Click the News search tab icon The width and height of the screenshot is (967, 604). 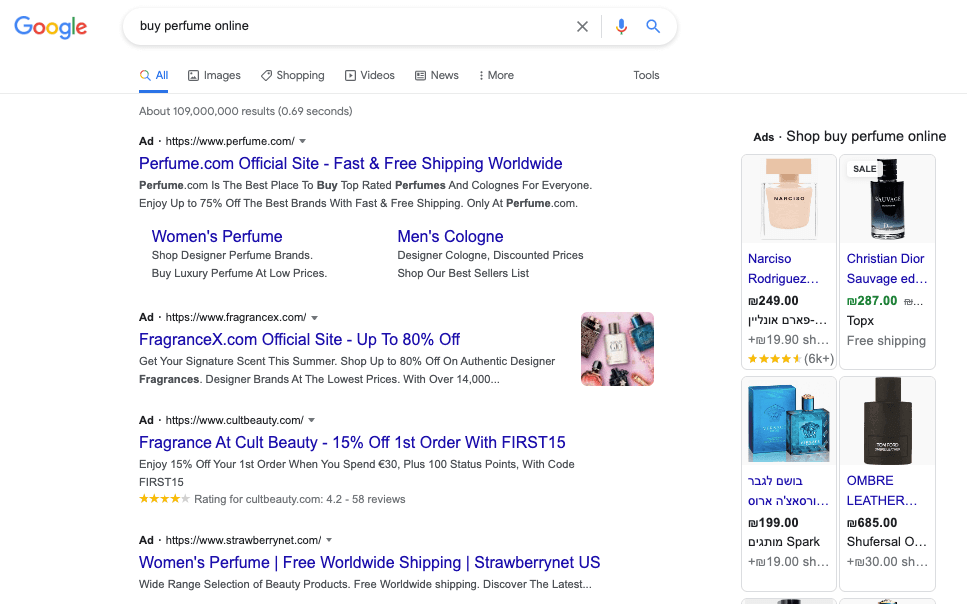pos(420,75)
